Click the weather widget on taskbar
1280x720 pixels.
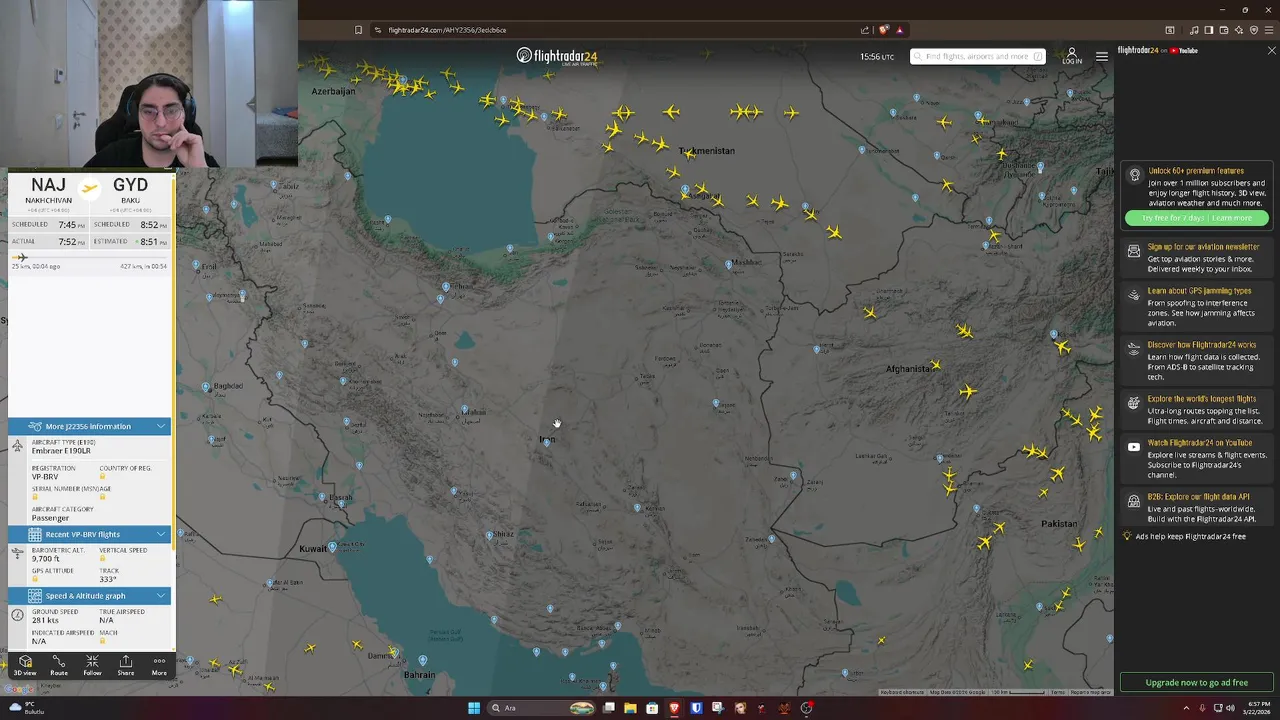point(26,708)
